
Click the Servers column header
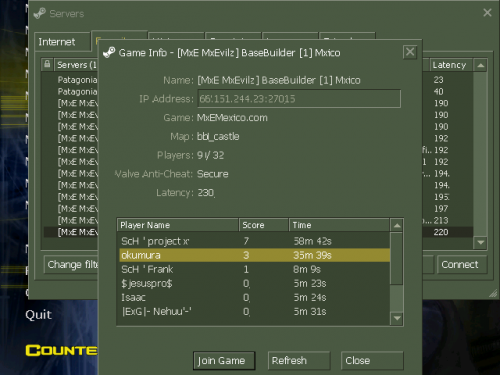(76, 65)
